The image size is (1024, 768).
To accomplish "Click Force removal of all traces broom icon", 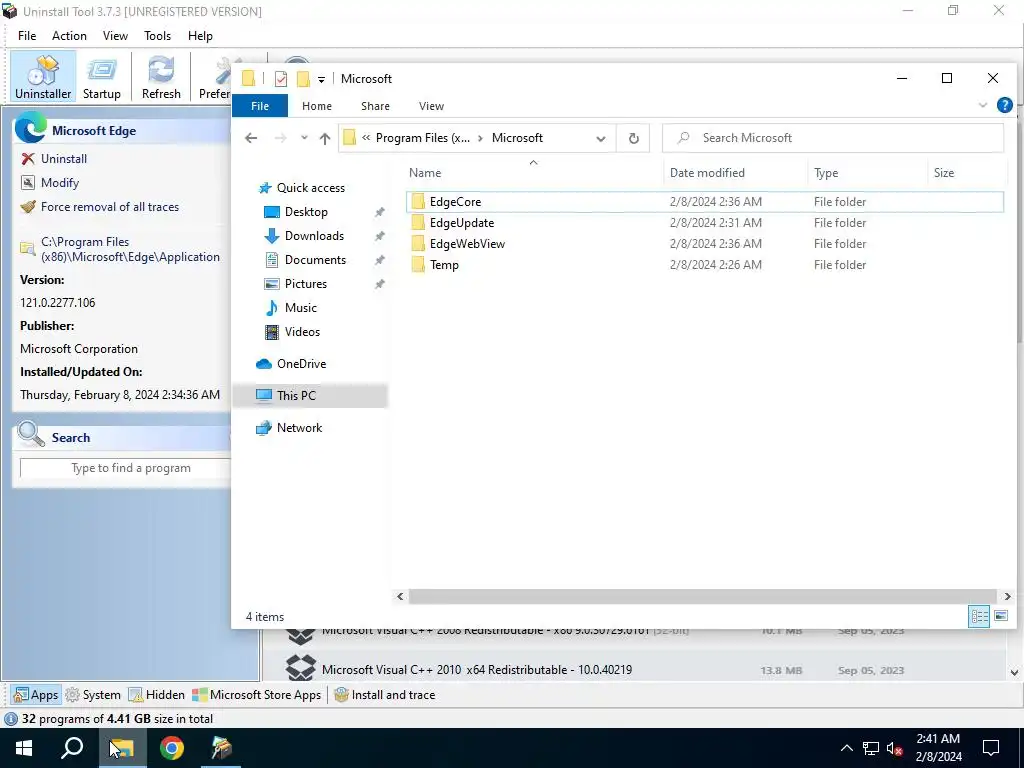I will pyautogui.click(x=27, y=207).
